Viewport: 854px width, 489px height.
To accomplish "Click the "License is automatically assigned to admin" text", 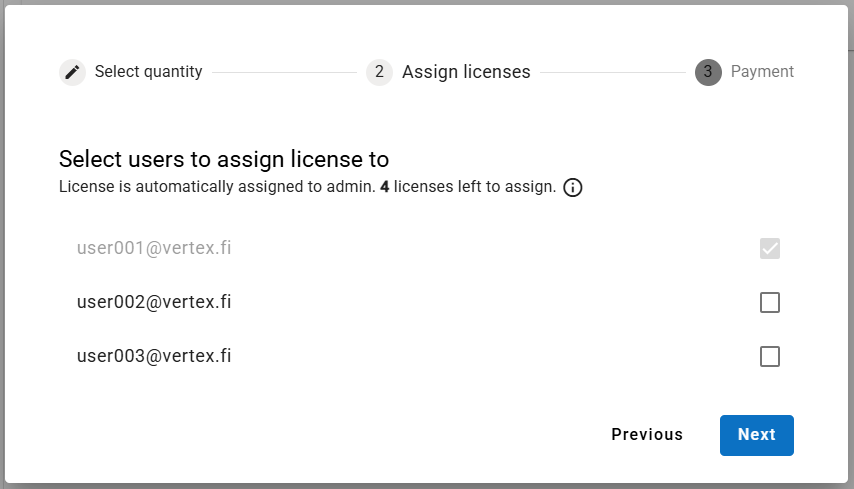I will (216, 187).
